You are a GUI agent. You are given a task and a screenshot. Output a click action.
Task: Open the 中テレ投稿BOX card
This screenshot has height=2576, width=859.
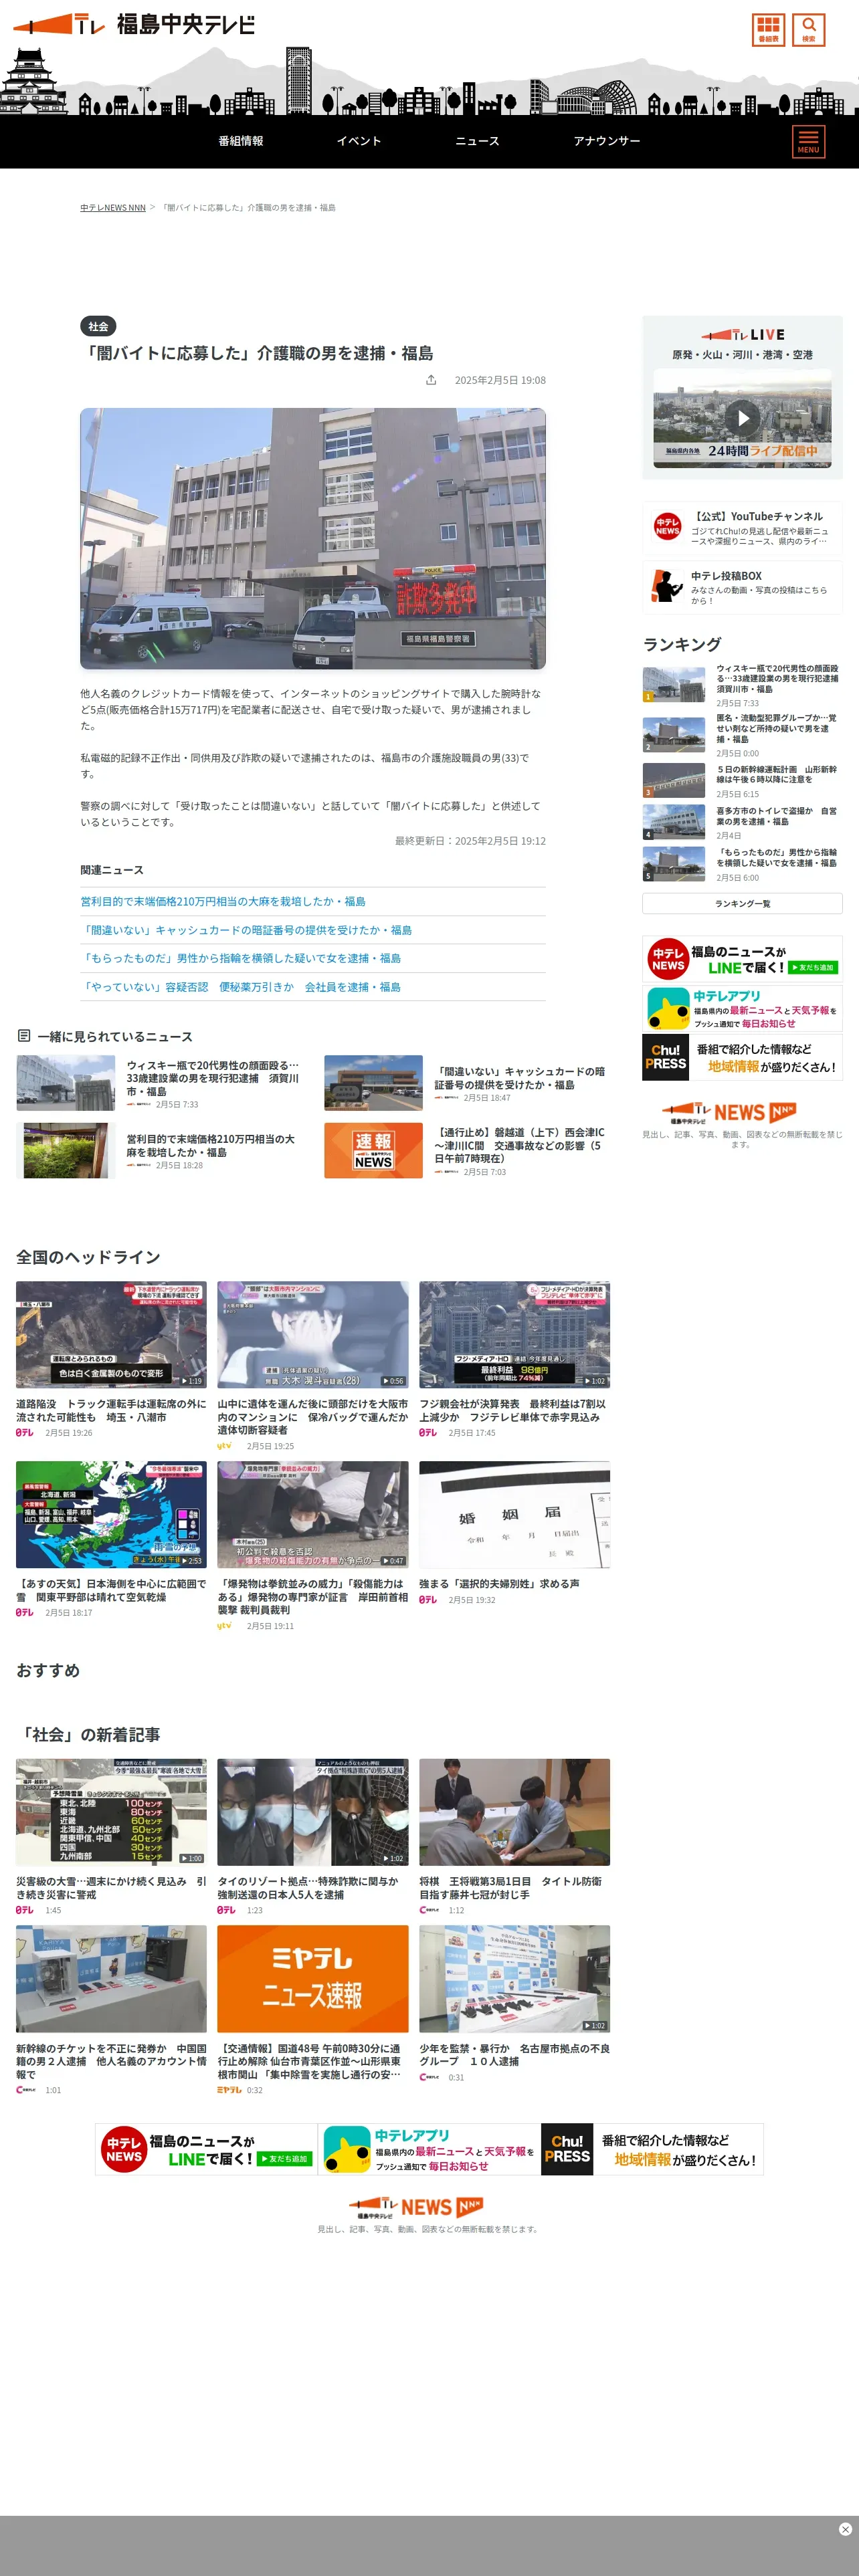point(742,587)
